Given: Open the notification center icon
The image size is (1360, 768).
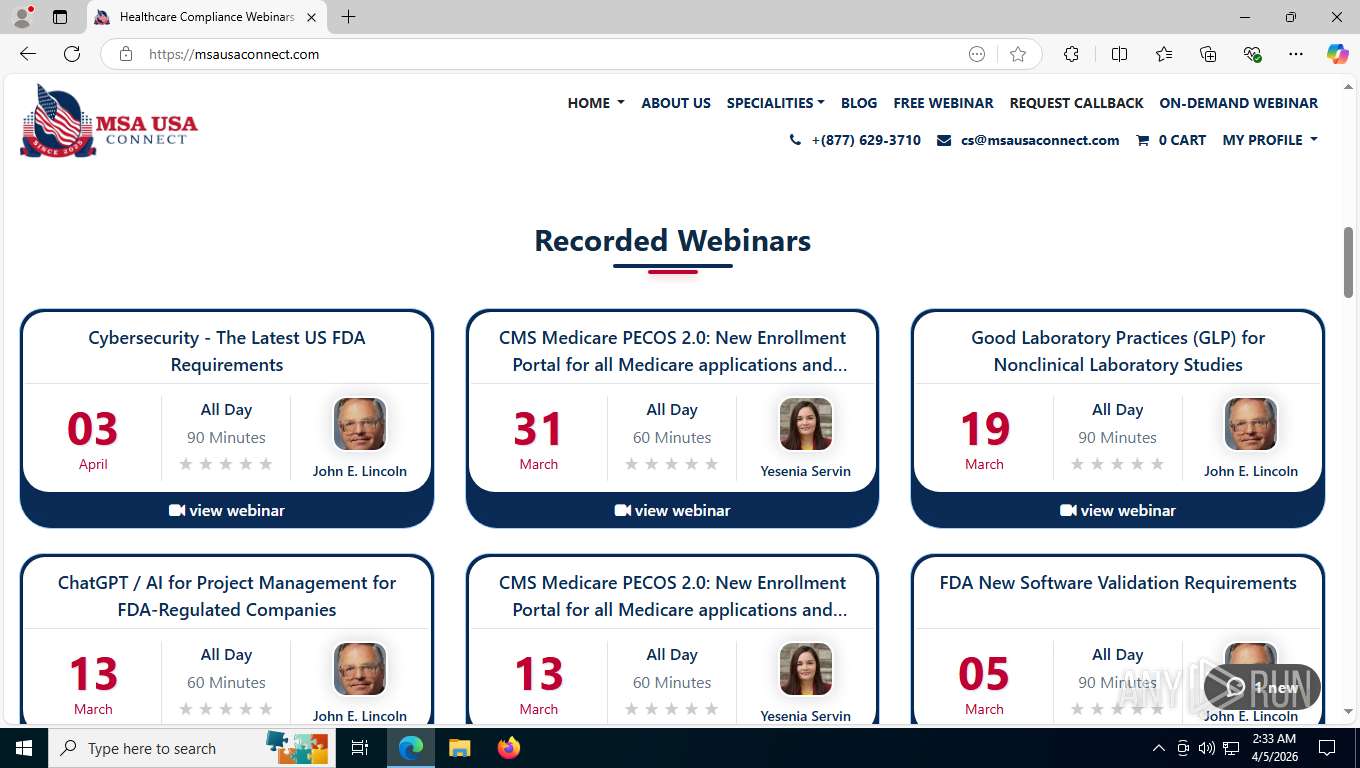Looking at the screenshot, I should pyautogui.click(x=1327, y=748).
